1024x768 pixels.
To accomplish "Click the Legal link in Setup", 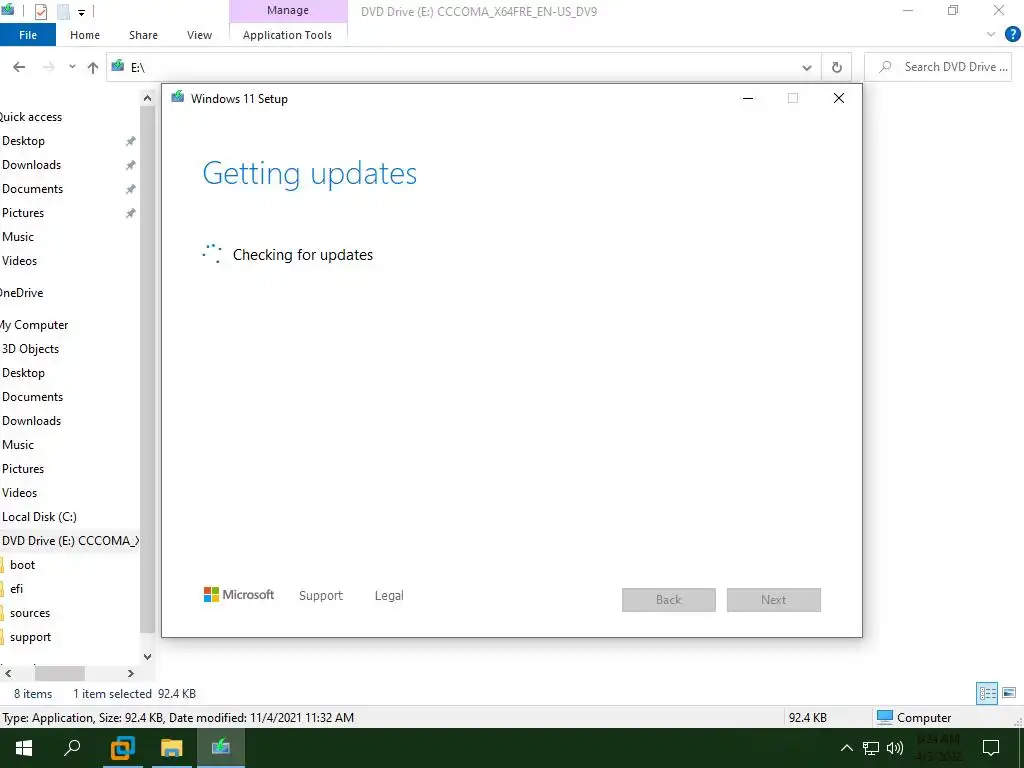I will 389,596.
